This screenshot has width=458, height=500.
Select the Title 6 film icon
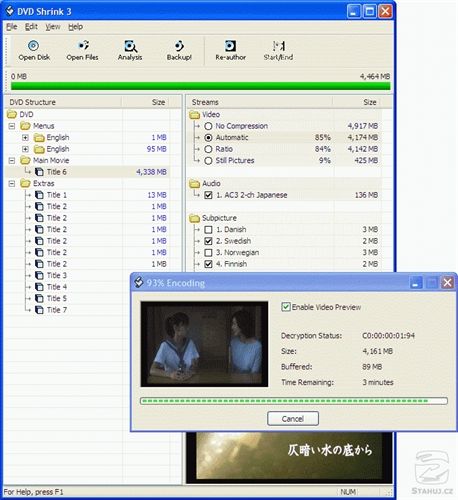pyautogui.click(x=39, y=172)
